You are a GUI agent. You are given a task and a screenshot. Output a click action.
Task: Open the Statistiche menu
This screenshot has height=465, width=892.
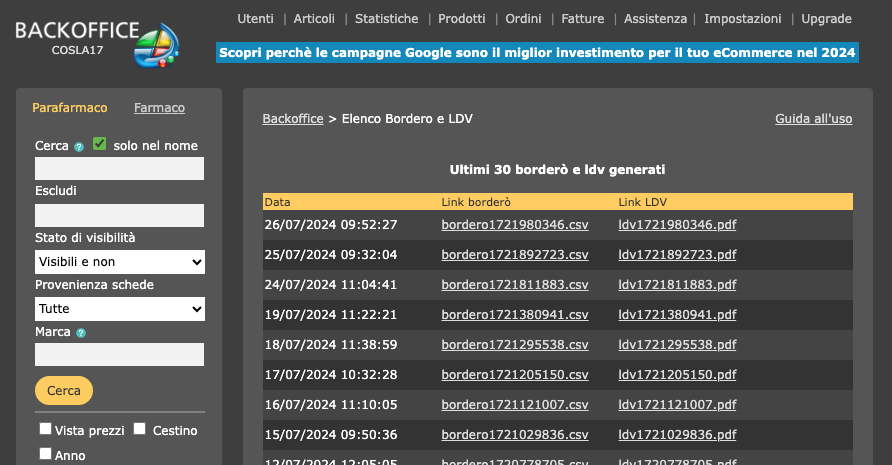tap(387, 19)
